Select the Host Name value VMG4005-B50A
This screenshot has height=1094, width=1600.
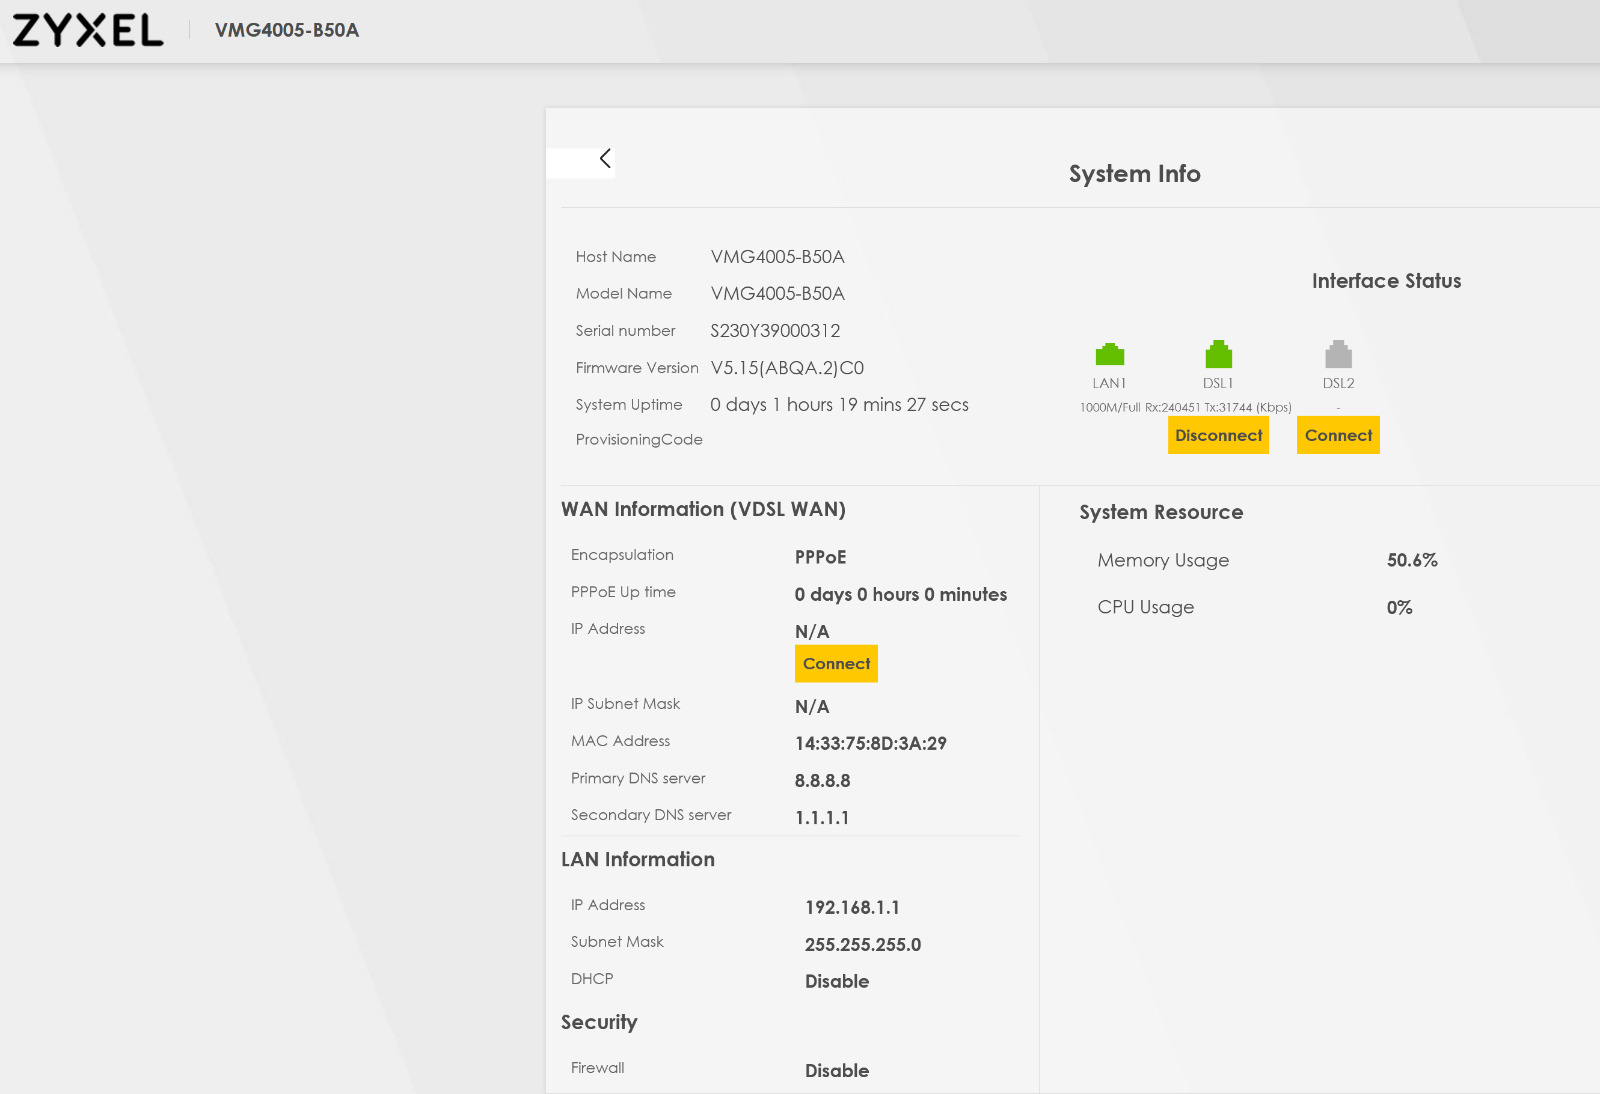coord(778,257)
